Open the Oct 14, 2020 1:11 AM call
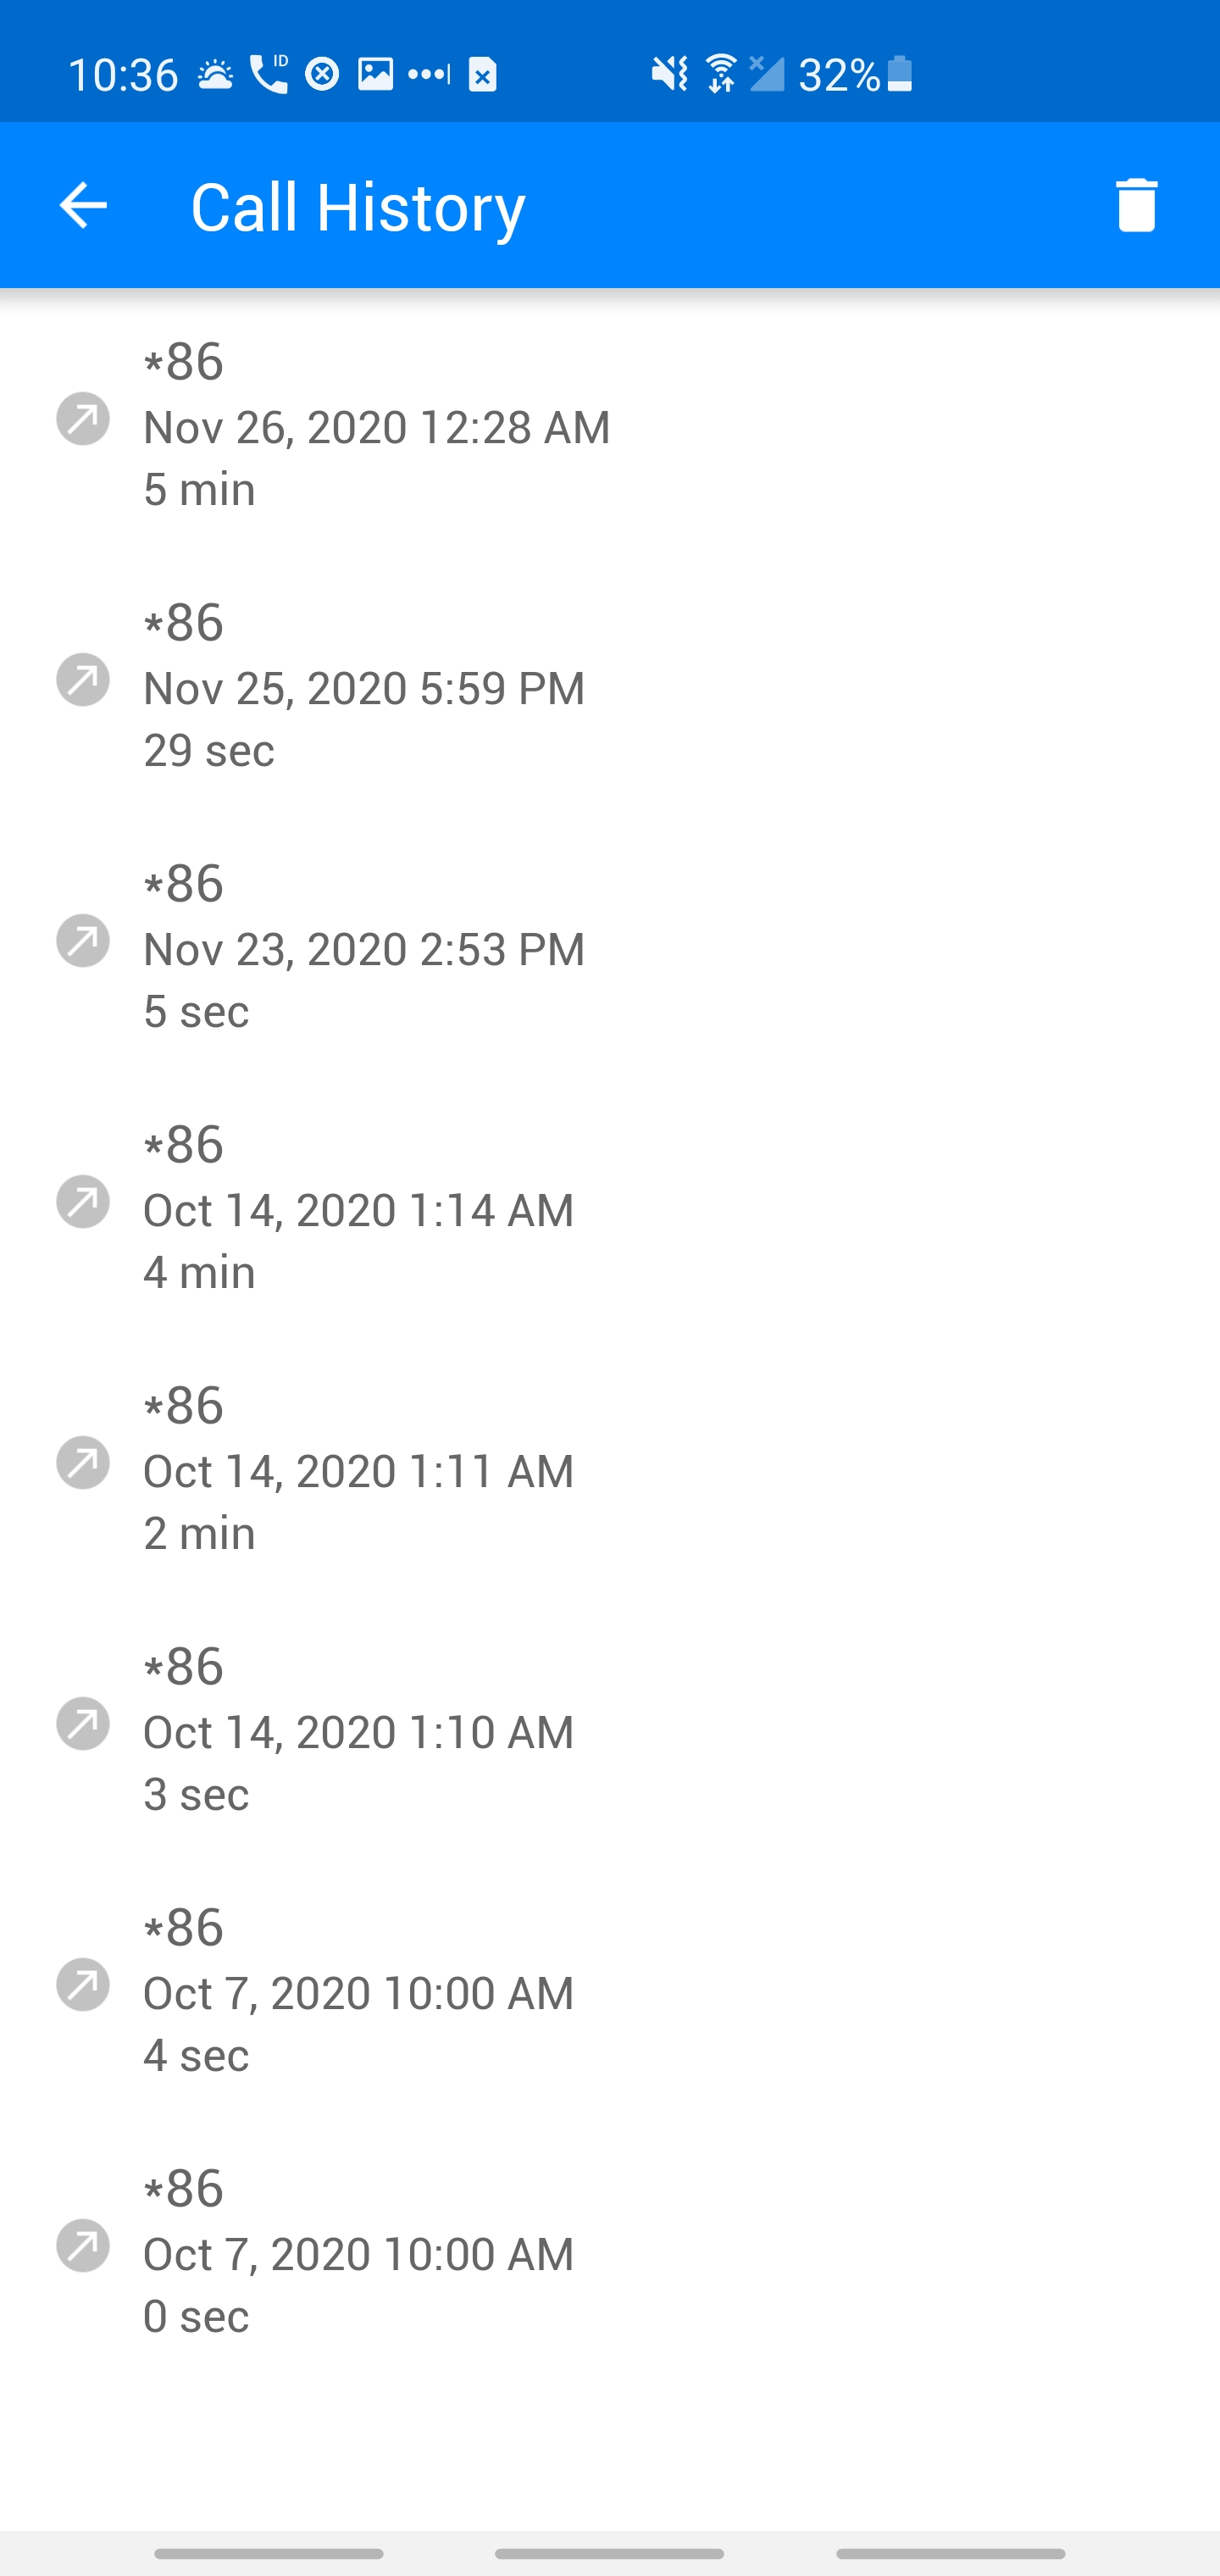This screenshot has width=1220, height=2576. 358,1471
